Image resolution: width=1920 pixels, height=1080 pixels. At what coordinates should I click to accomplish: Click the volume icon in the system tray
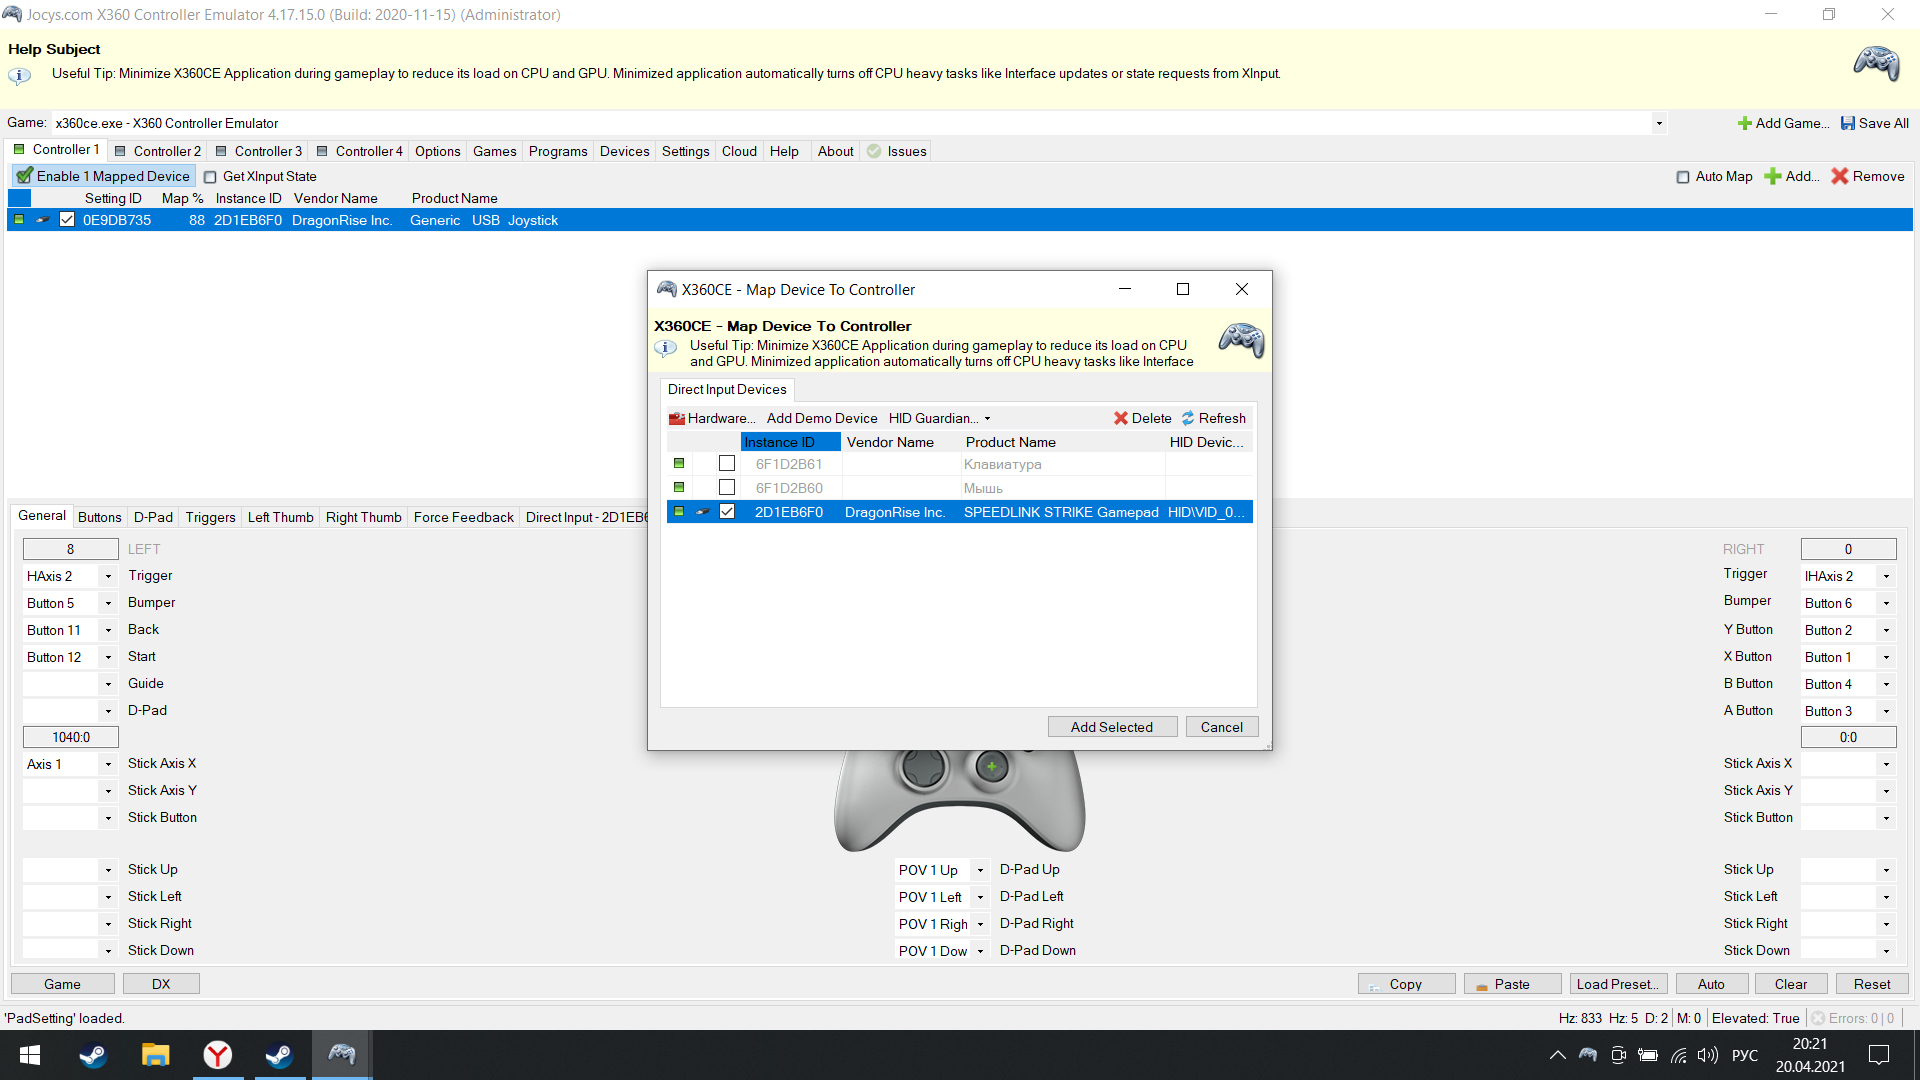pyautogui.click(x=1708, y=1055)
